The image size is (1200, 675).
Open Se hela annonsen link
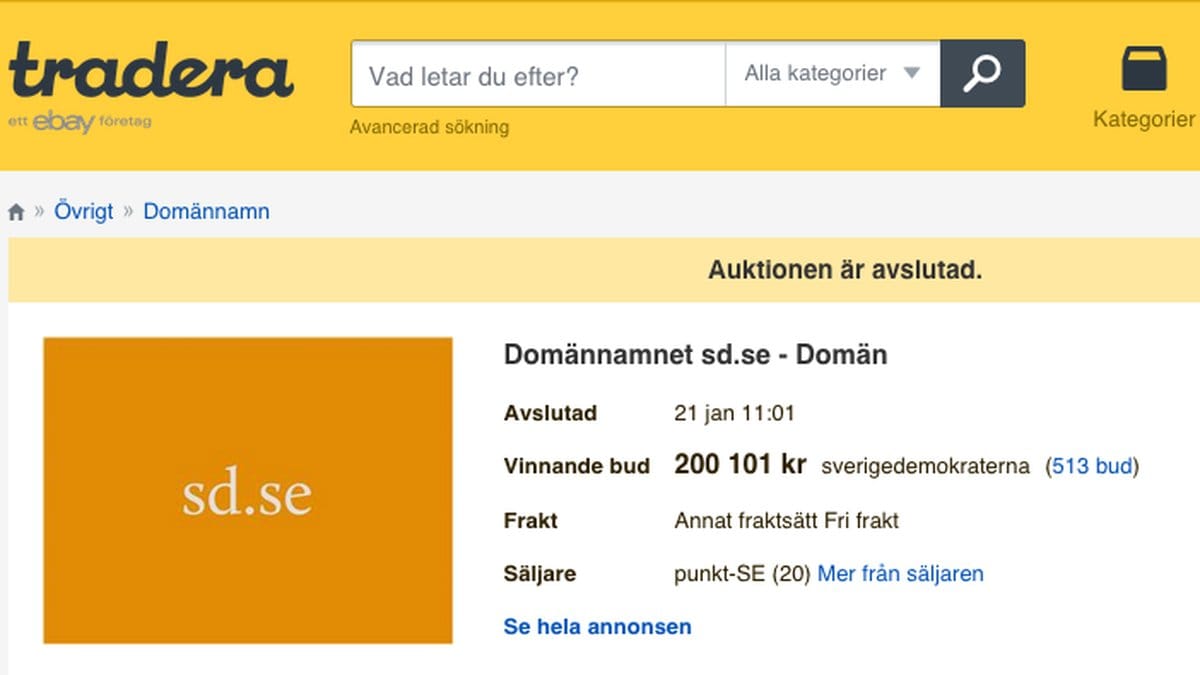(x=598, y=627)
